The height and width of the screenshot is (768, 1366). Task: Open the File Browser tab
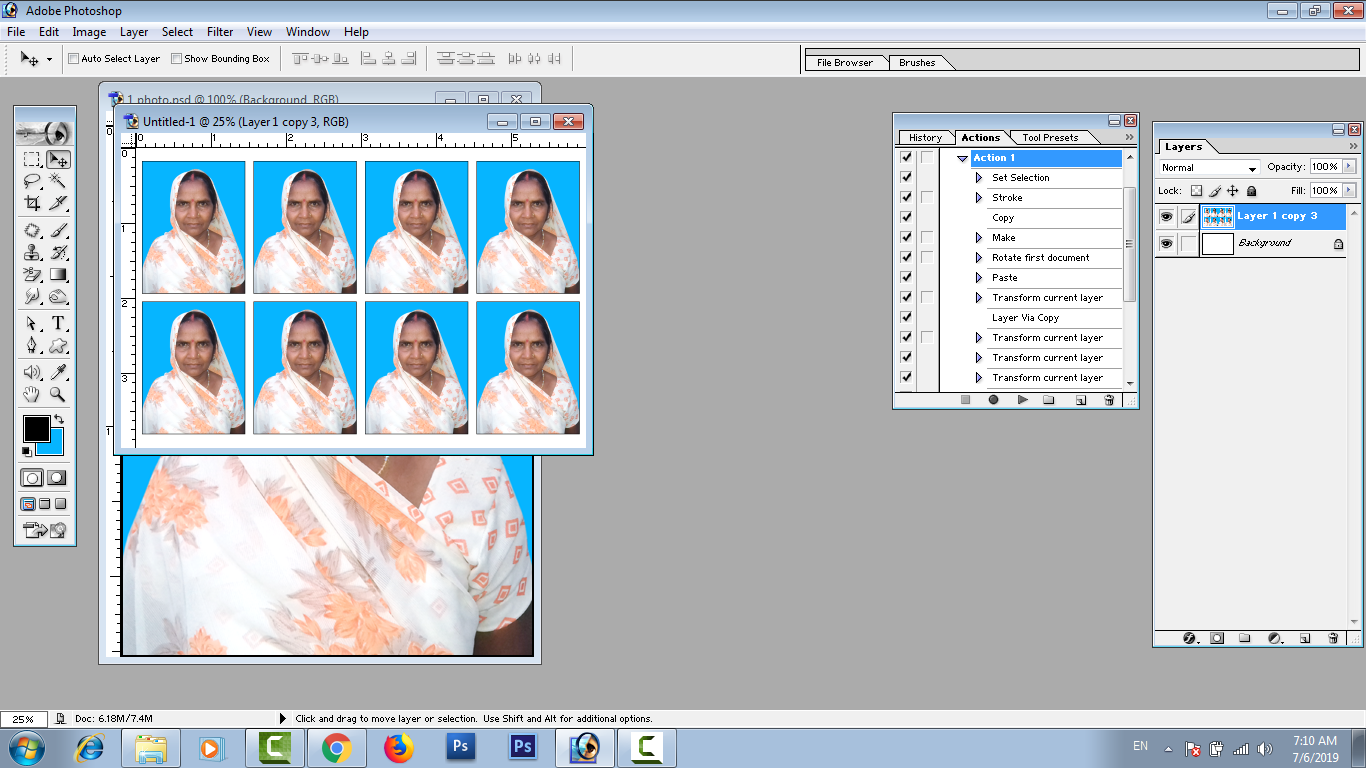click(x=845, y=62)
